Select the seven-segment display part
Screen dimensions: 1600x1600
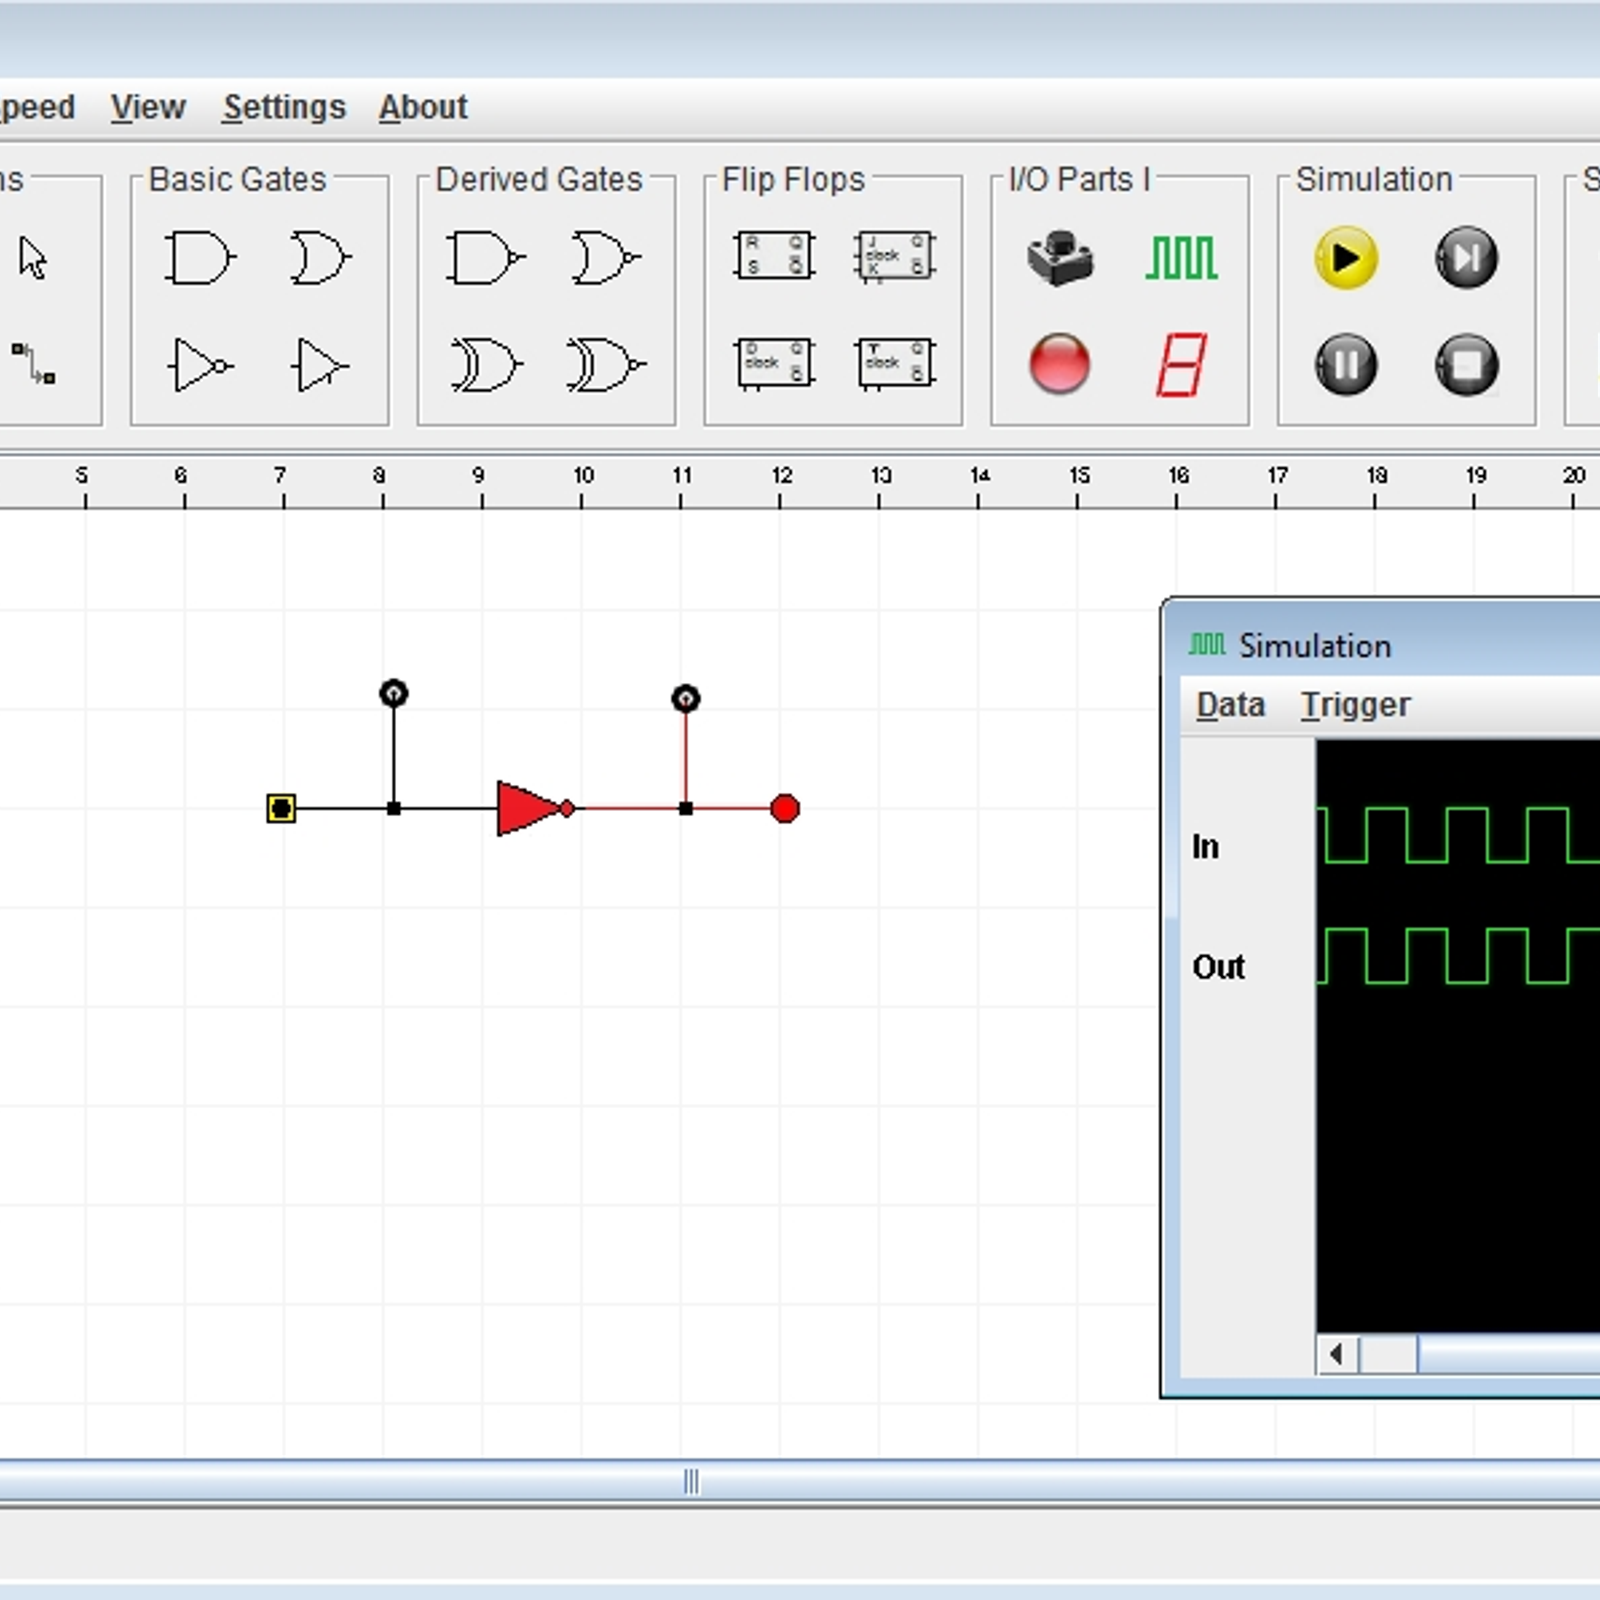click(1181, 365)
